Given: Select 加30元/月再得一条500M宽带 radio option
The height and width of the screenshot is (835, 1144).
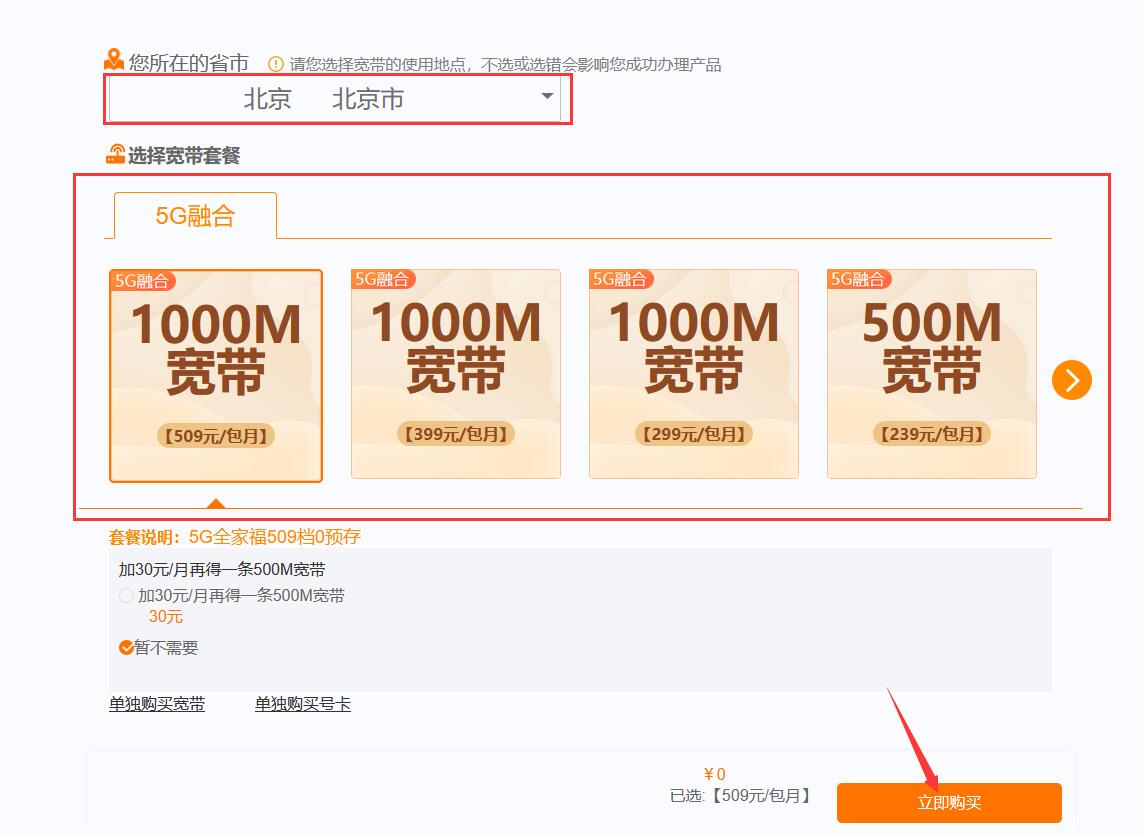Looking at the screenshot, I should (126, 596).
